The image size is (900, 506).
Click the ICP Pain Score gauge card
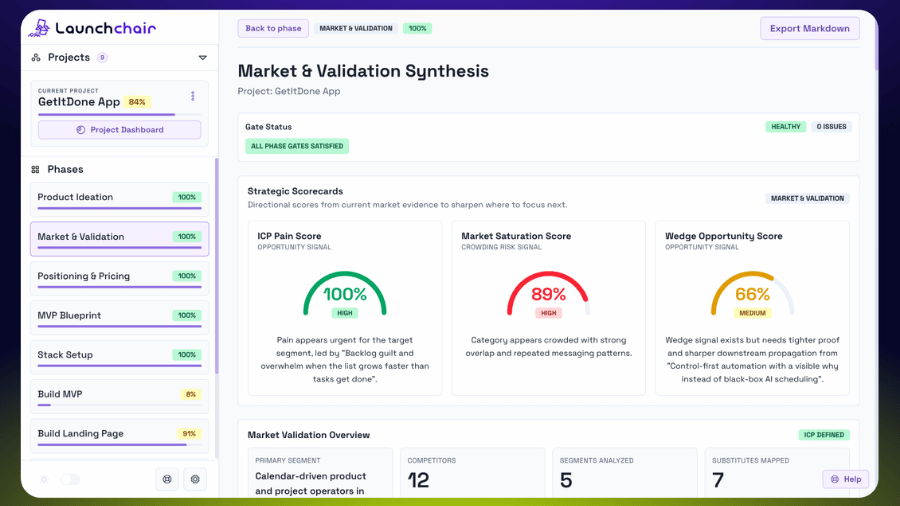[x=345, y=308]
